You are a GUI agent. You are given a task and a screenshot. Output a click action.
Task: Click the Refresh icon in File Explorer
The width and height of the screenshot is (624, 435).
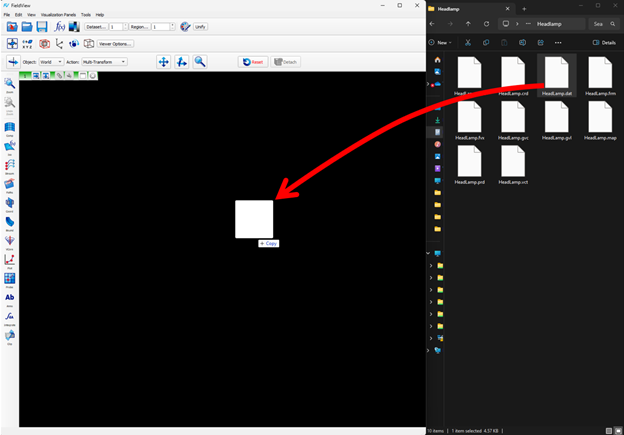coord(486,23)
